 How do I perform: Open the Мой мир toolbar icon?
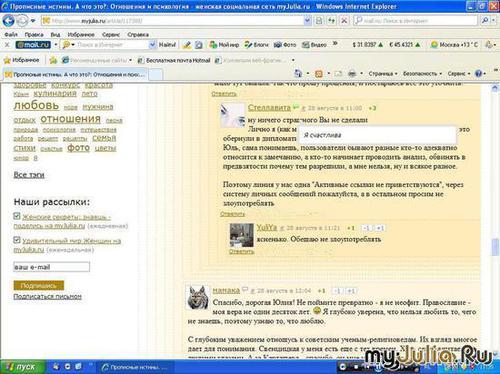click(x=224, y=45)
